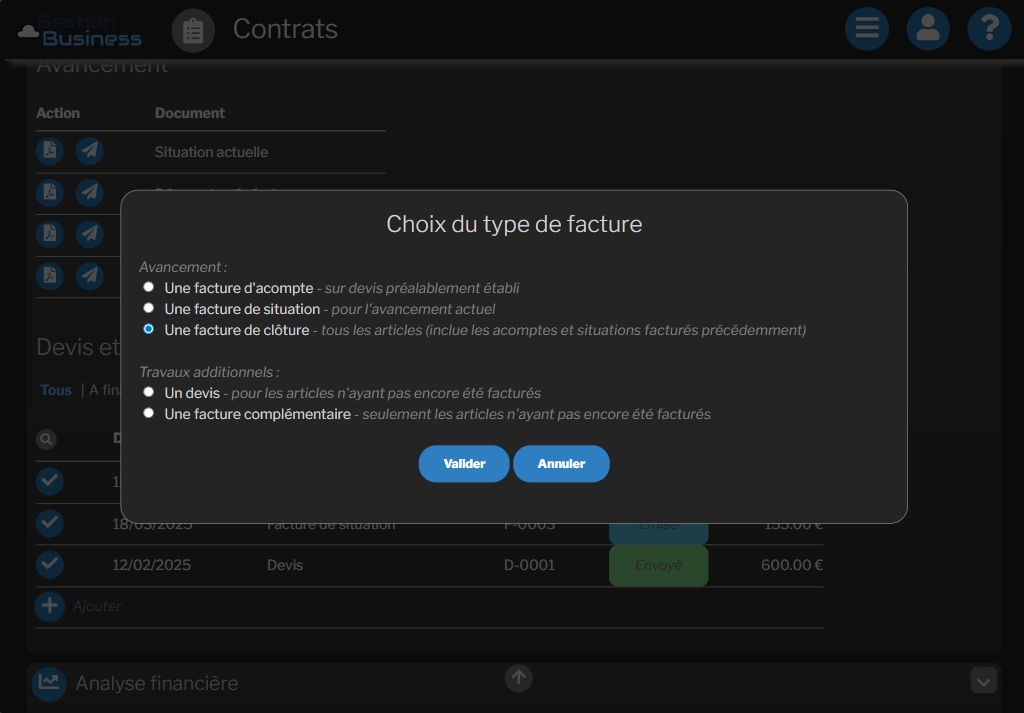
Task: Click the help question mark icon
Action: tap(989, 28)
